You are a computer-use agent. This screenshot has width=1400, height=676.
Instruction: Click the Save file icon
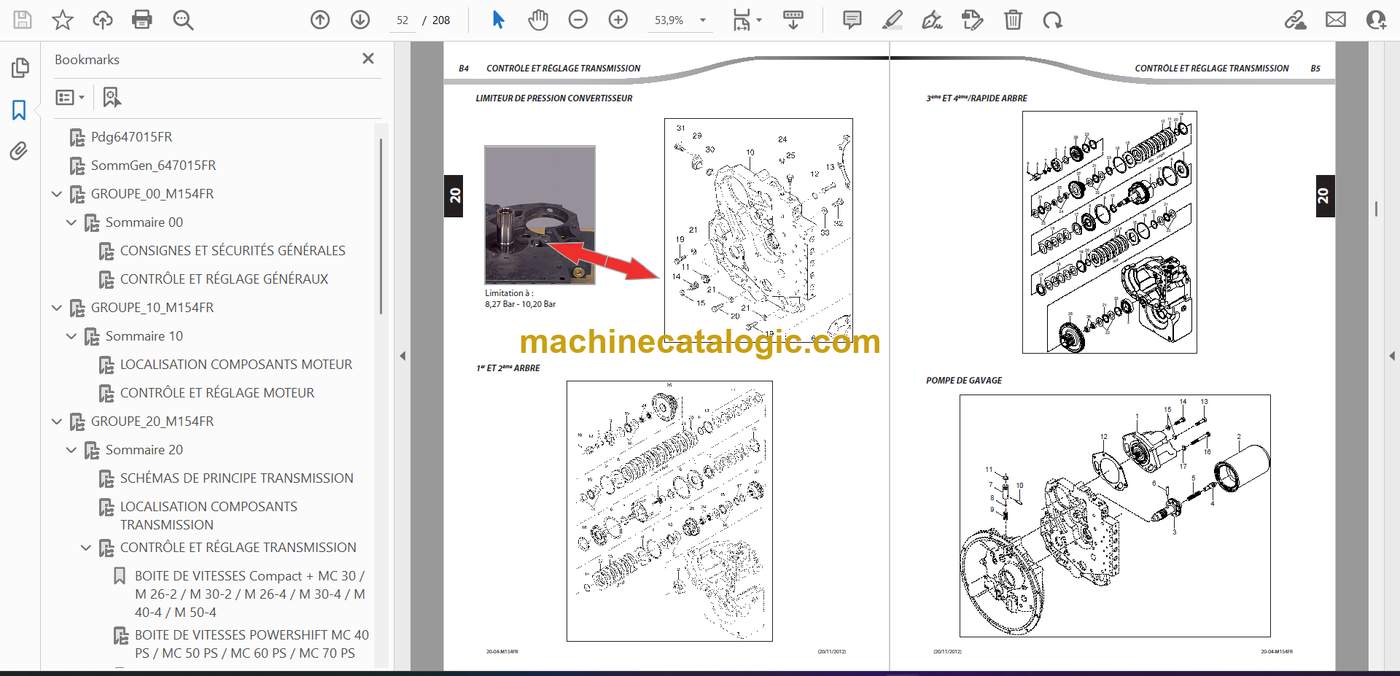(x=22, y=20)
